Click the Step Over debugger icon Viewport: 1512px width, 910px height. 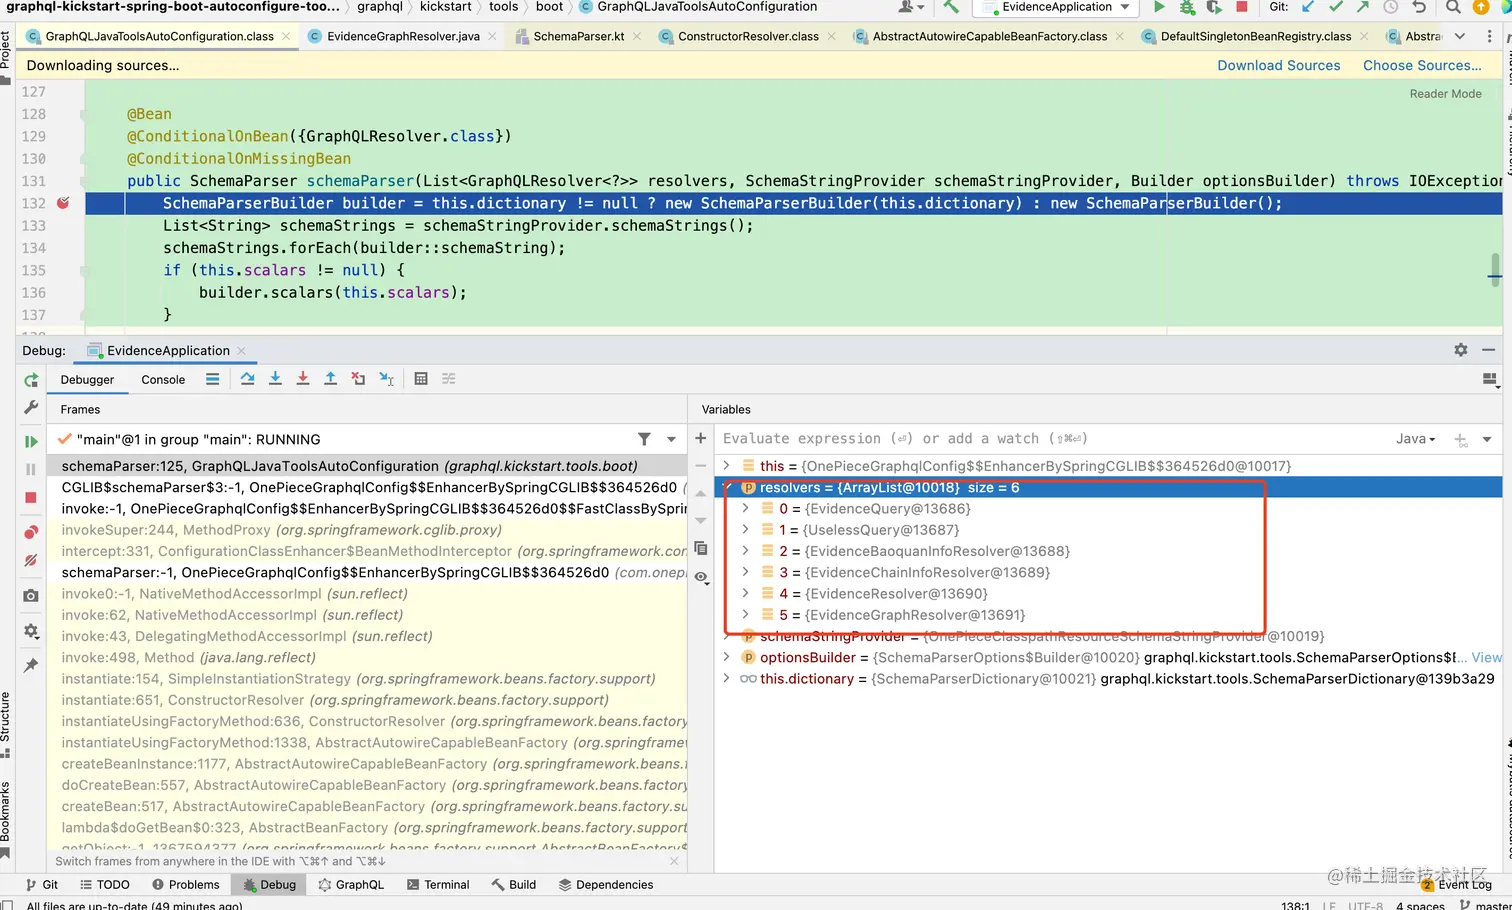247,379
